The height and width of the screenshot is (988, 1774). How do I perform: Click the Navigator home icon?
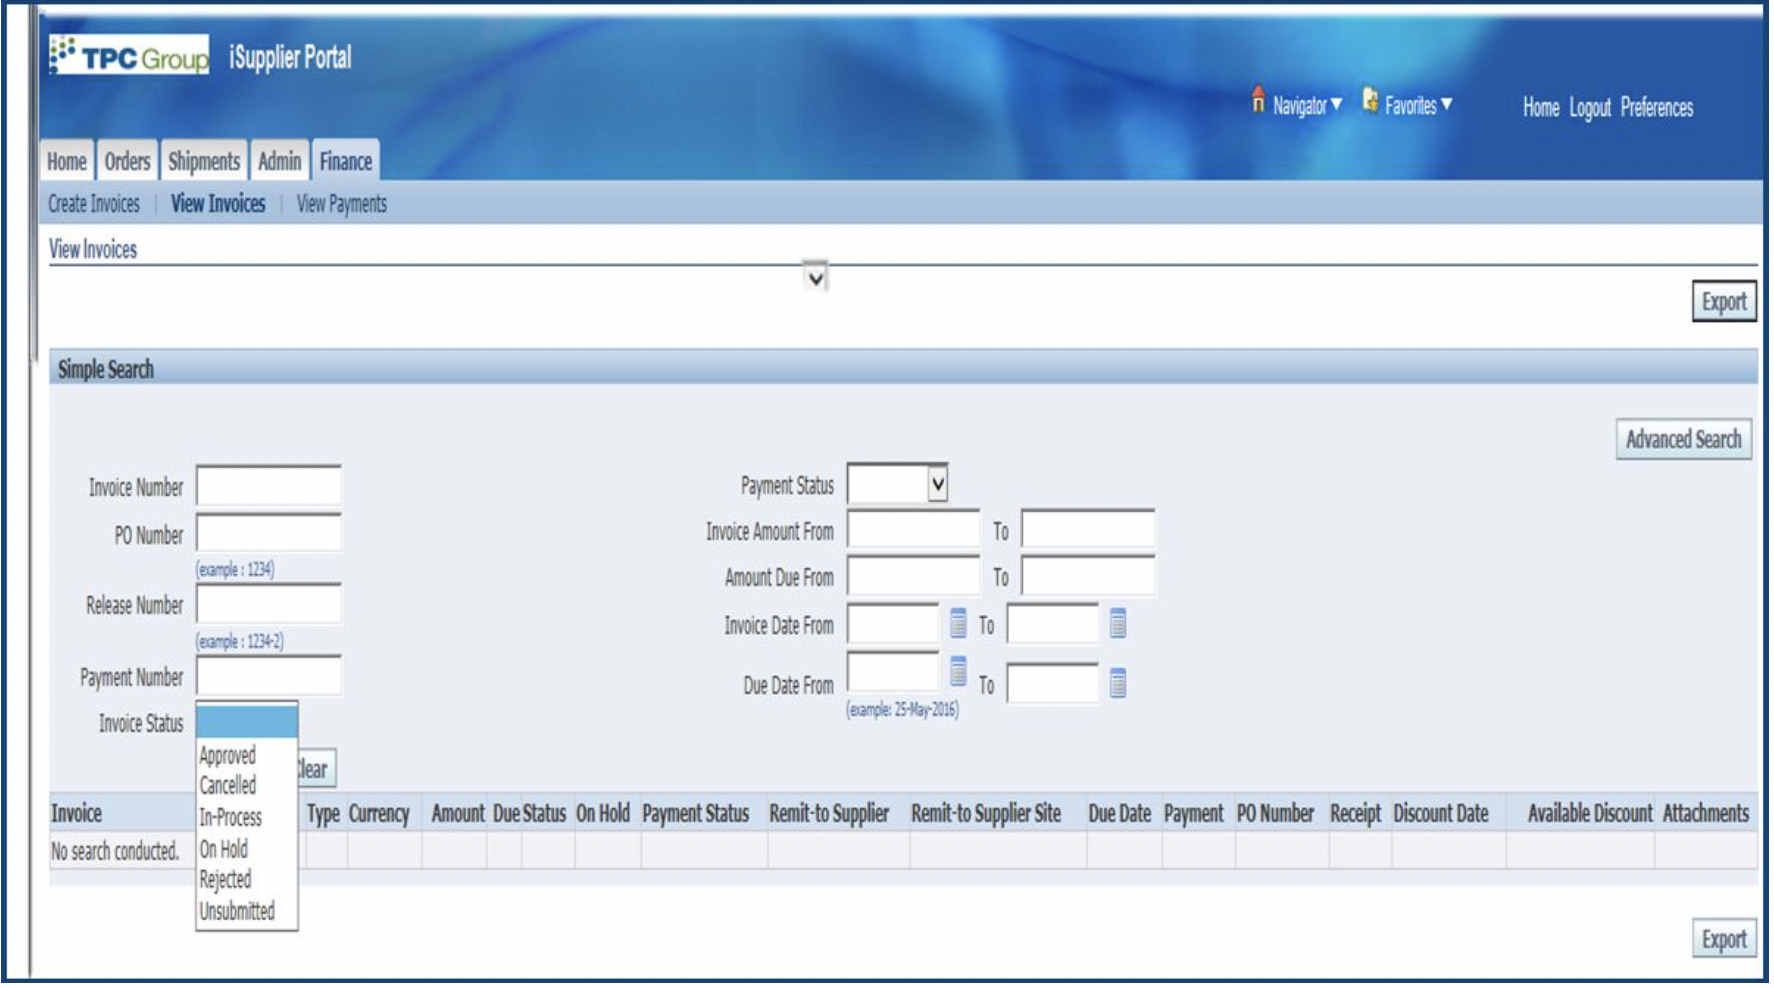tap(1258, 99)
